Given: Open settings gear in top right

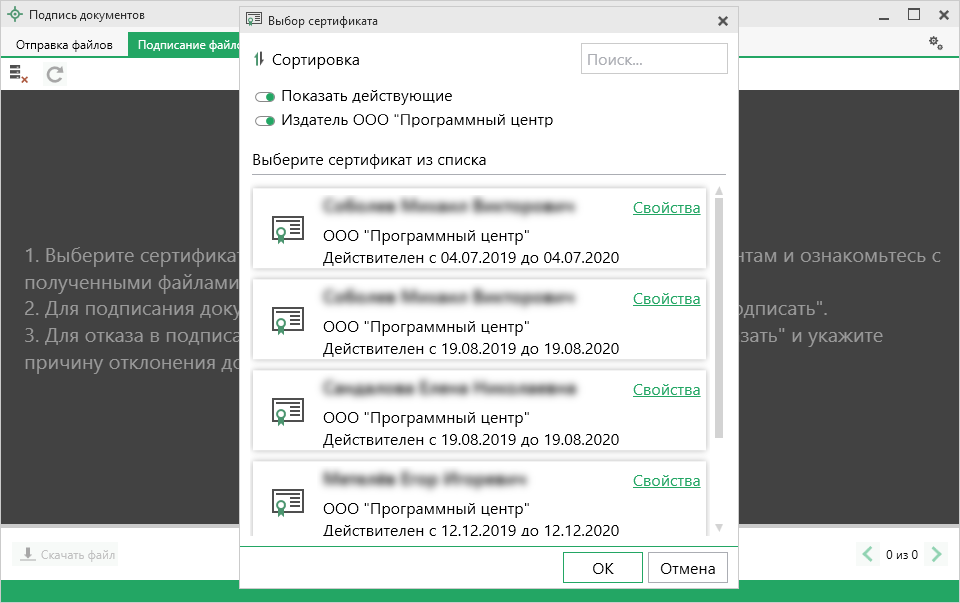Looking at the screenshot, I should click(935, 43).
